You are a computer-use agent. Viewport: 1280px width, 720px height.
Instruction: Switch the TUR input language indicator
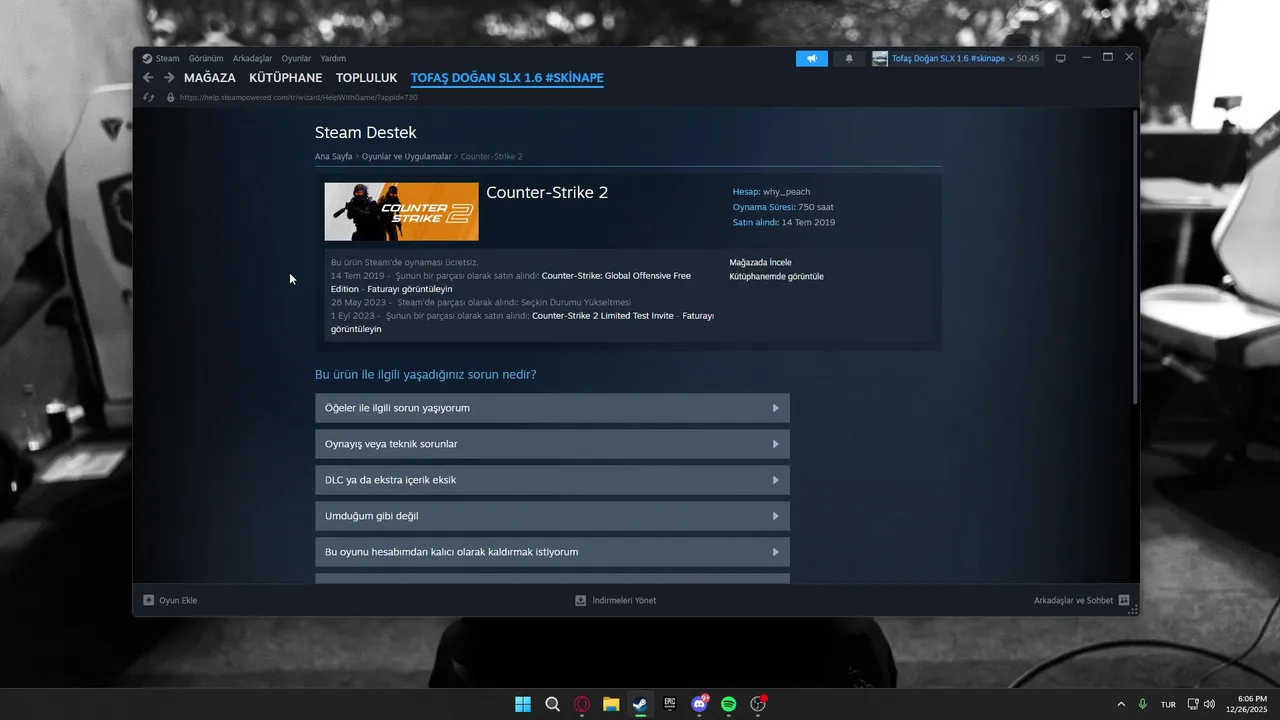[x=1168, y=704]
